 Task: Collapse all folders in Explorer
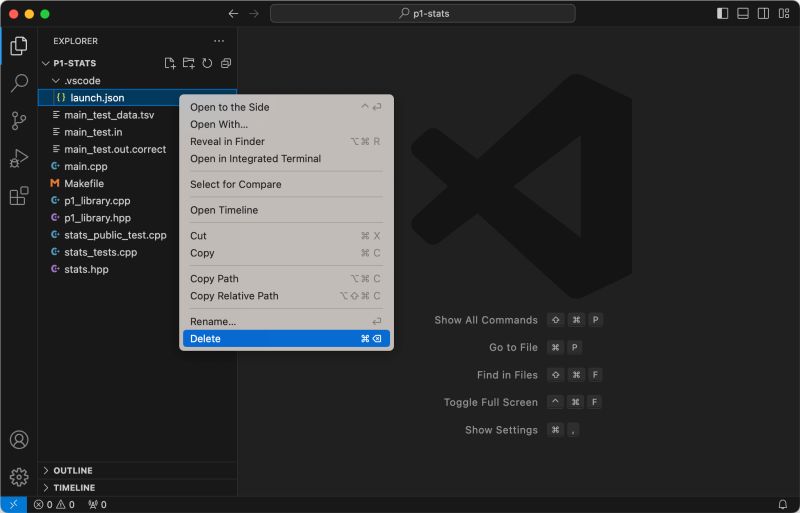pos(226,63)
